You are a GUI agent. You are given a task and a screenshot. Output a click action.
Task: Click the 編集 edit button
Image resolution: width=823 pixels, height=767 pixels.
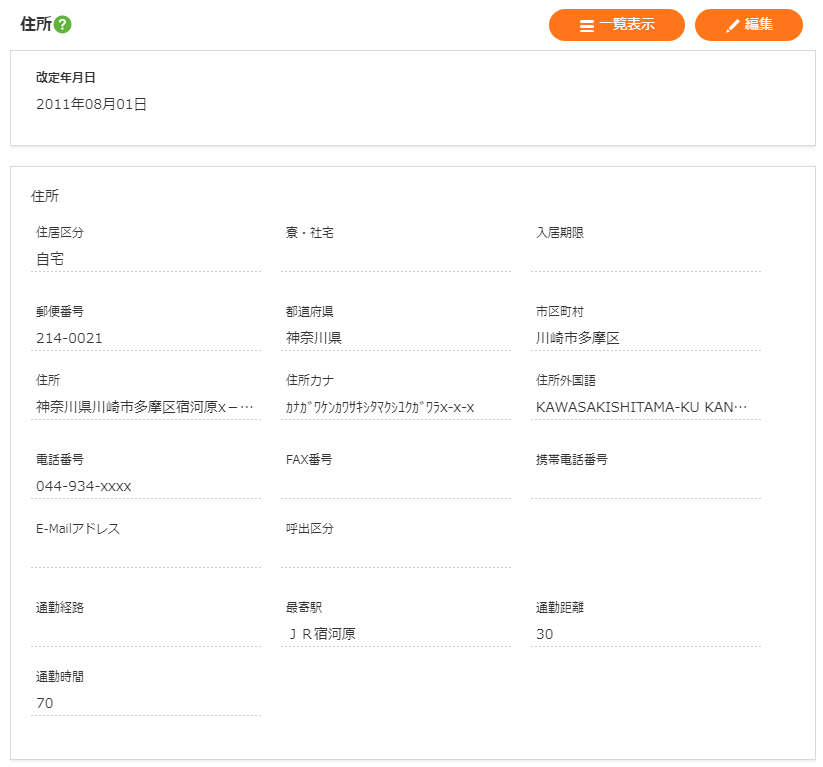tap(748, 25)
